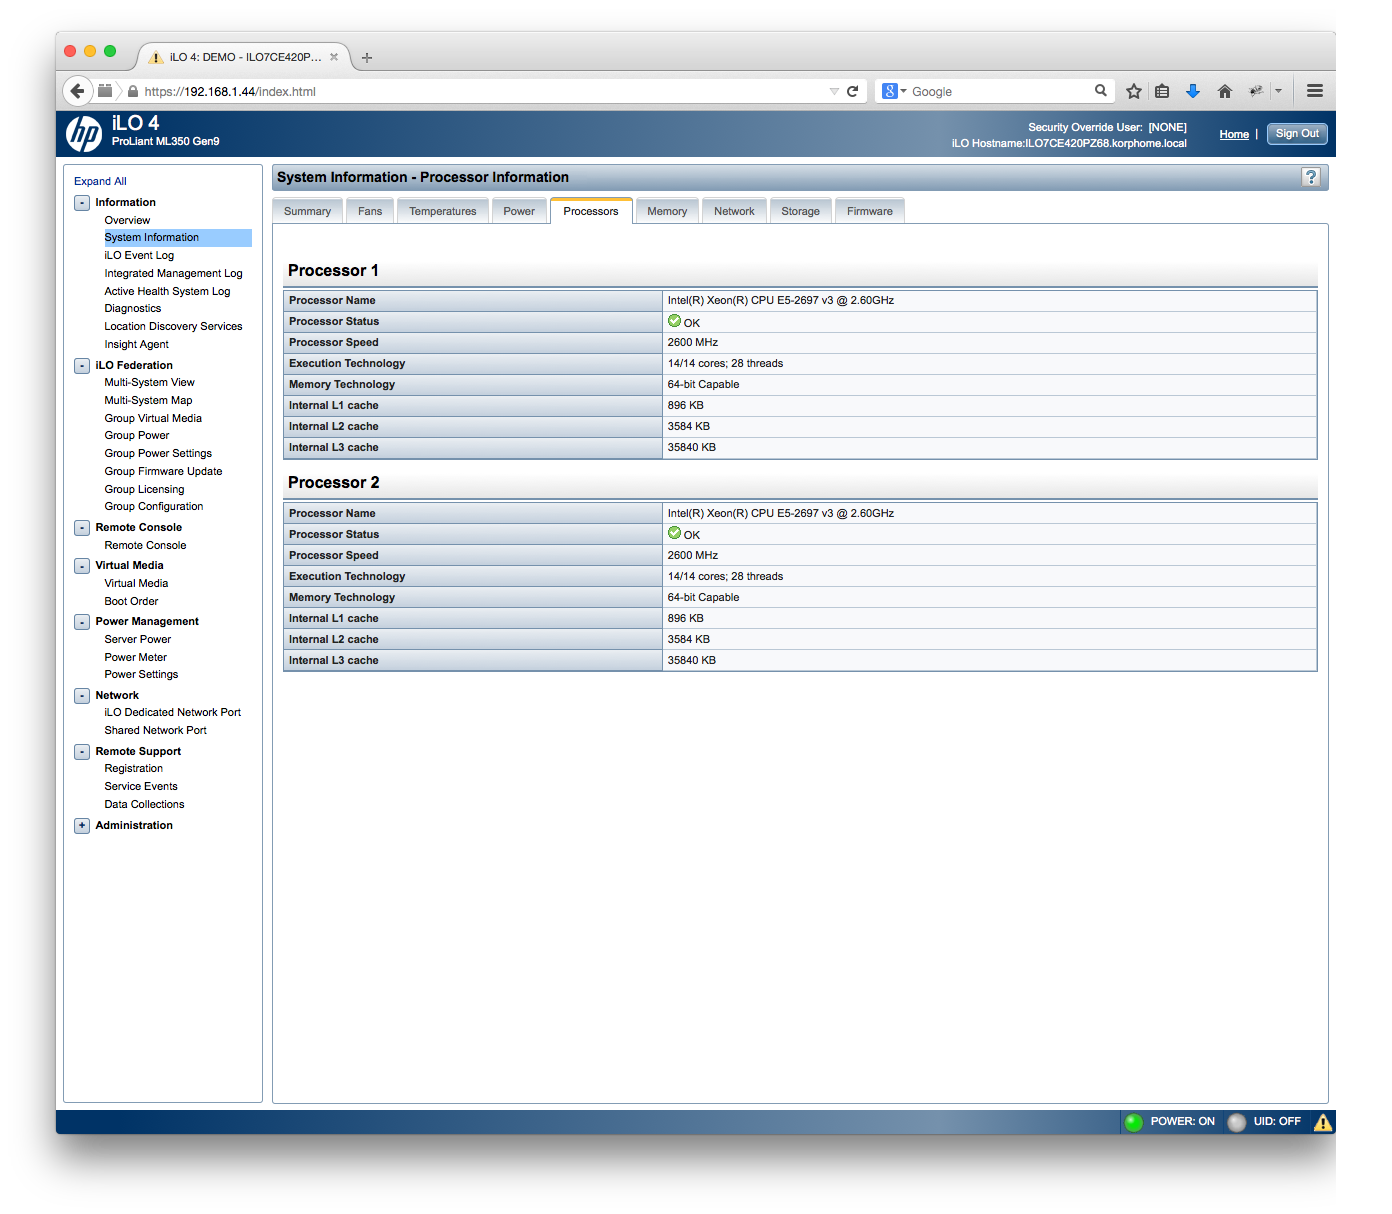Open Diagnostics page

pyautogui.click(x=132, y=308)
